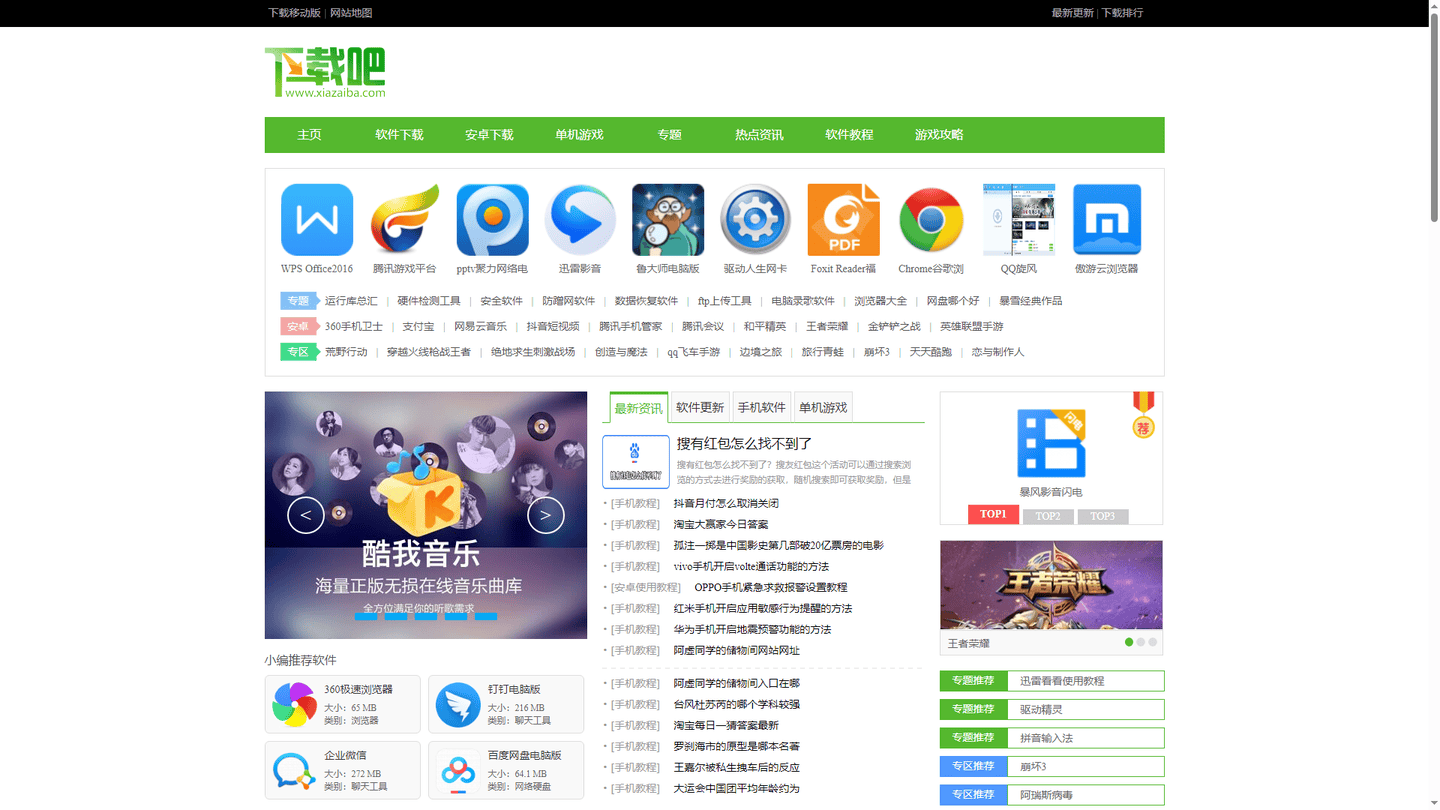Open the Chrome谷歌浏 icon

tap(931, 220)
